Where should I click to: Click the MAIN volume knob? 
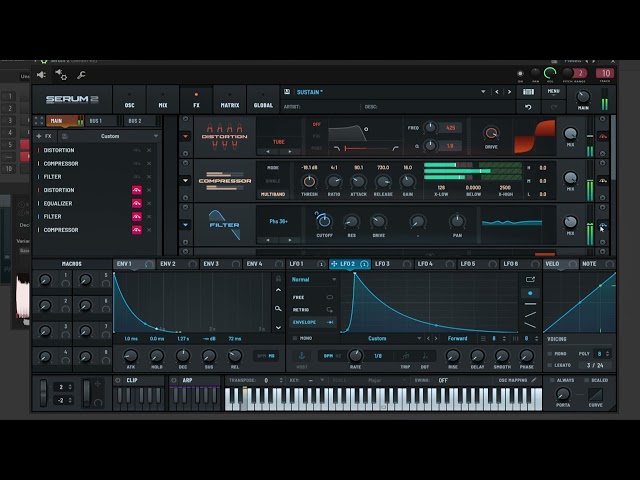point(583,97)
